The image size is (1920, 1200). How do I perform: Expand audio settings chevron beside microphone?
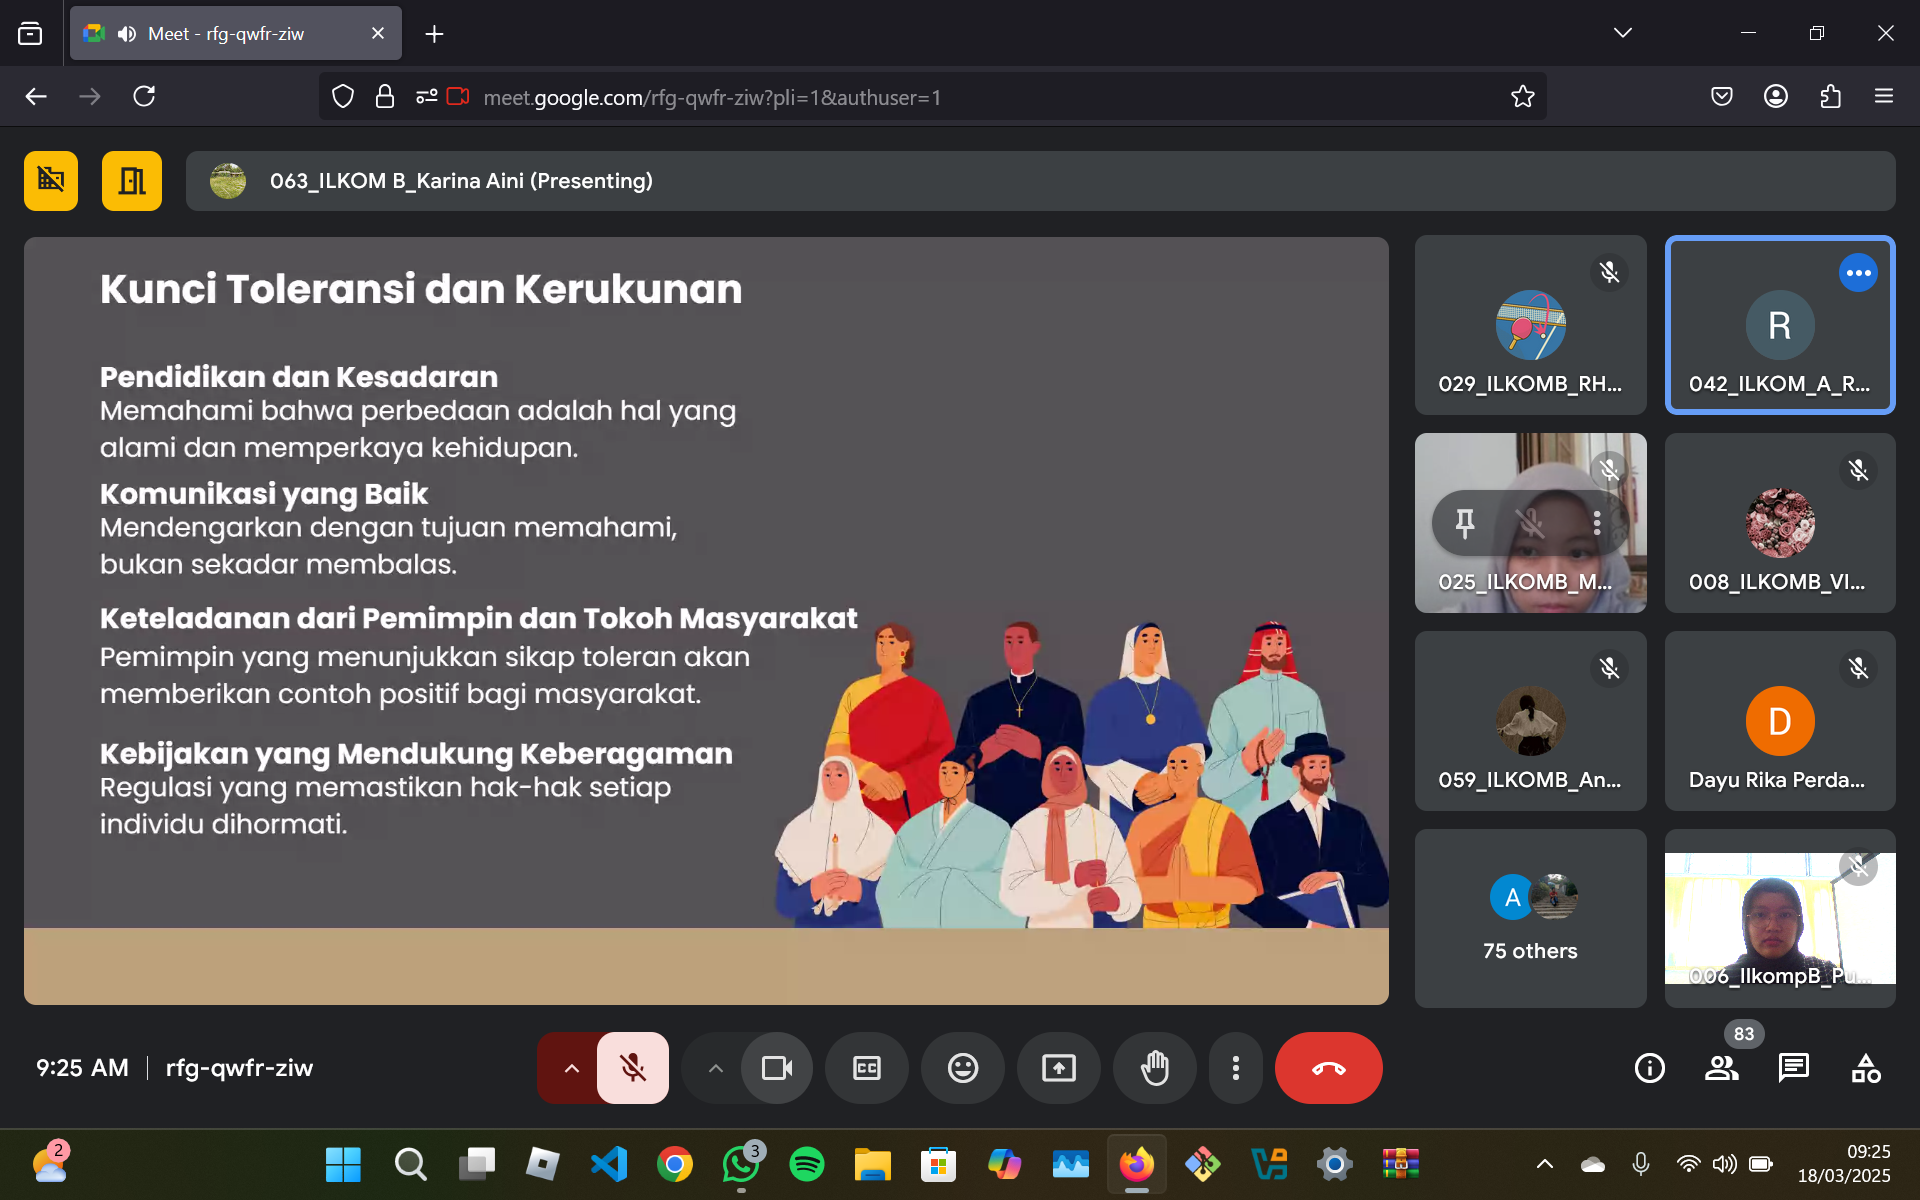[571, 1068]
